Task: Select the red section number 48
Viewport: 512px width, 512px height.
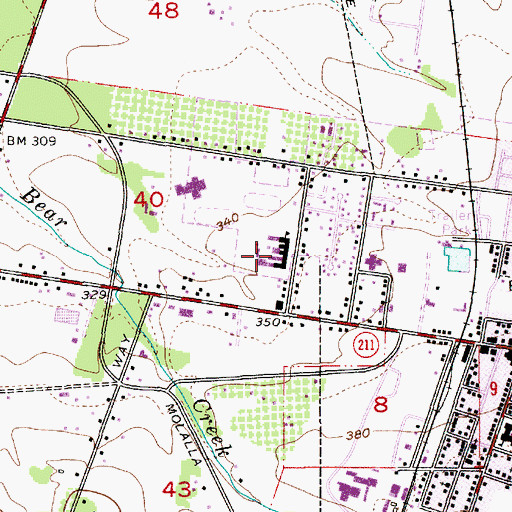Action: pos(163,10)
